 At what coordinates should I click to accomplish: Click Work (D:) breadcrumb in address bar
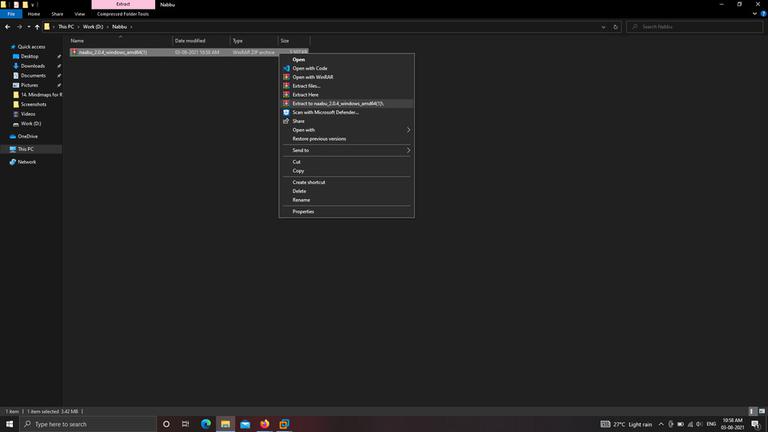click(93, 27)
